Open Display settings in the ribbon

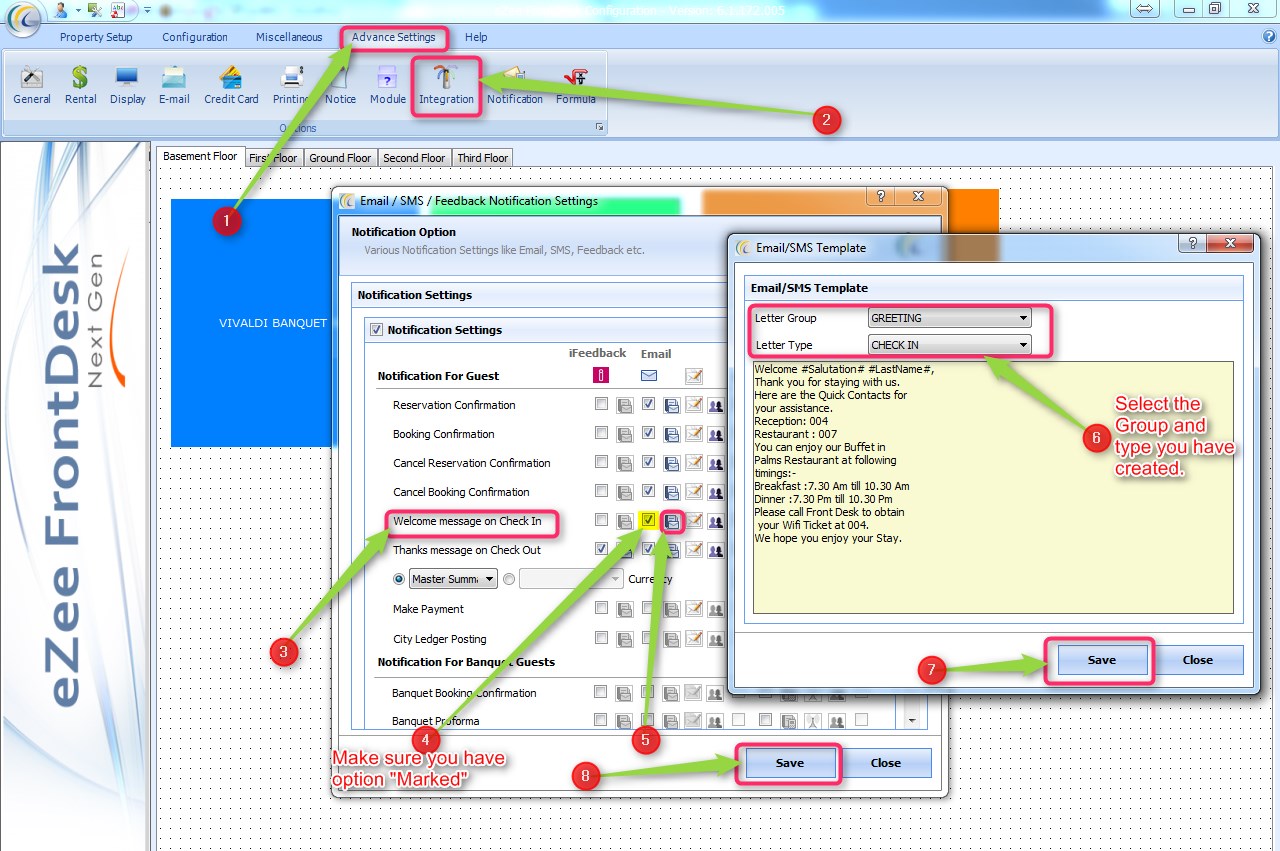(127, 85)
